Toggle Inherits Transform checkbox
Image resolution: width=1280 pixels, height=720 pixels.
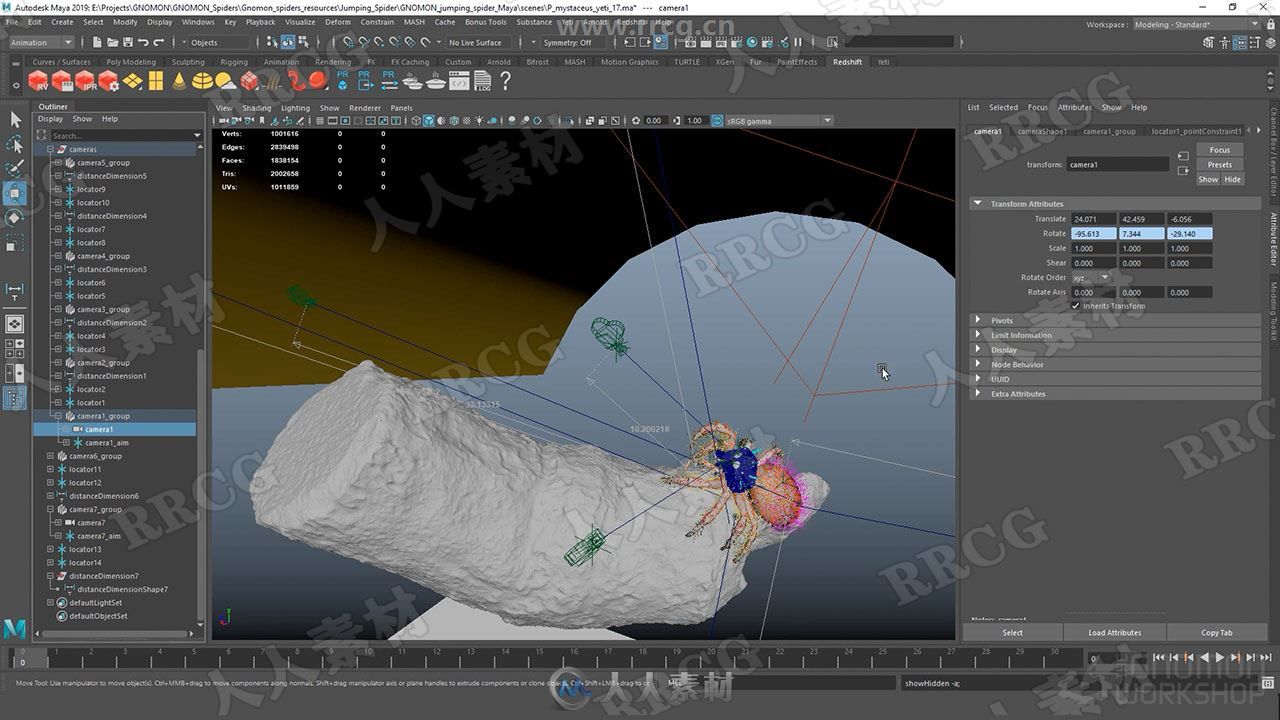coord(1076,306)
